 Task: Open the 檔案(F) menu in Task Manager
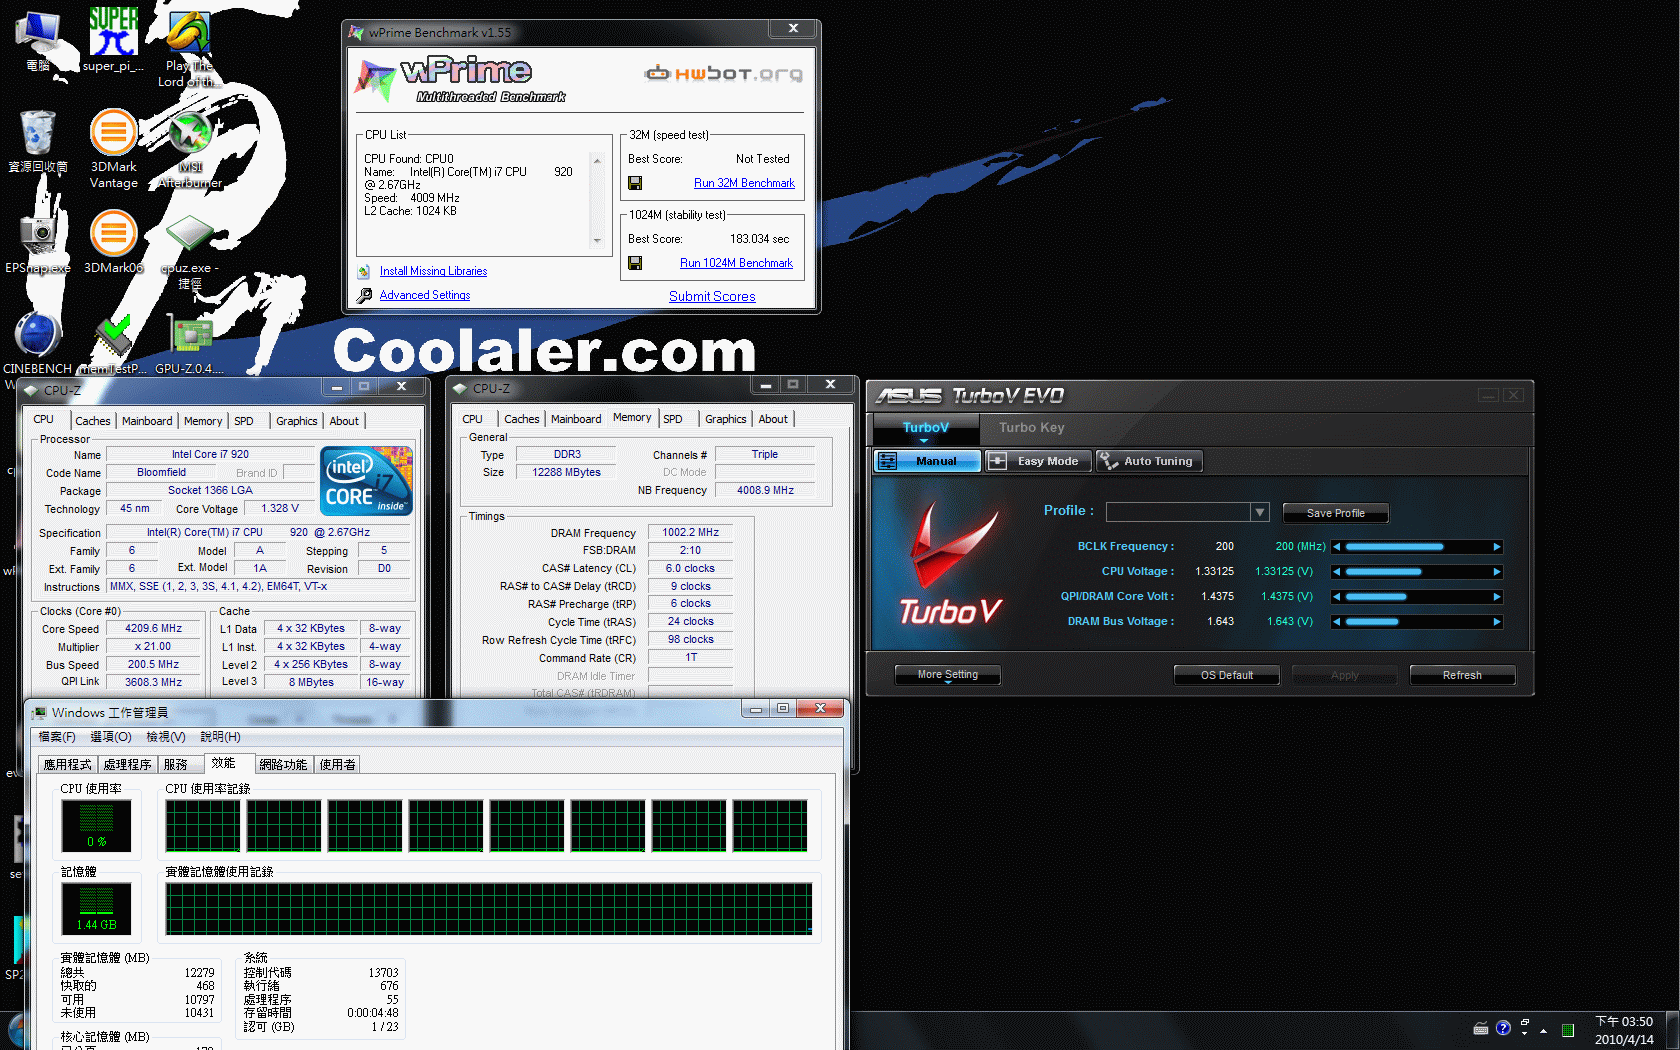(57, 737)
